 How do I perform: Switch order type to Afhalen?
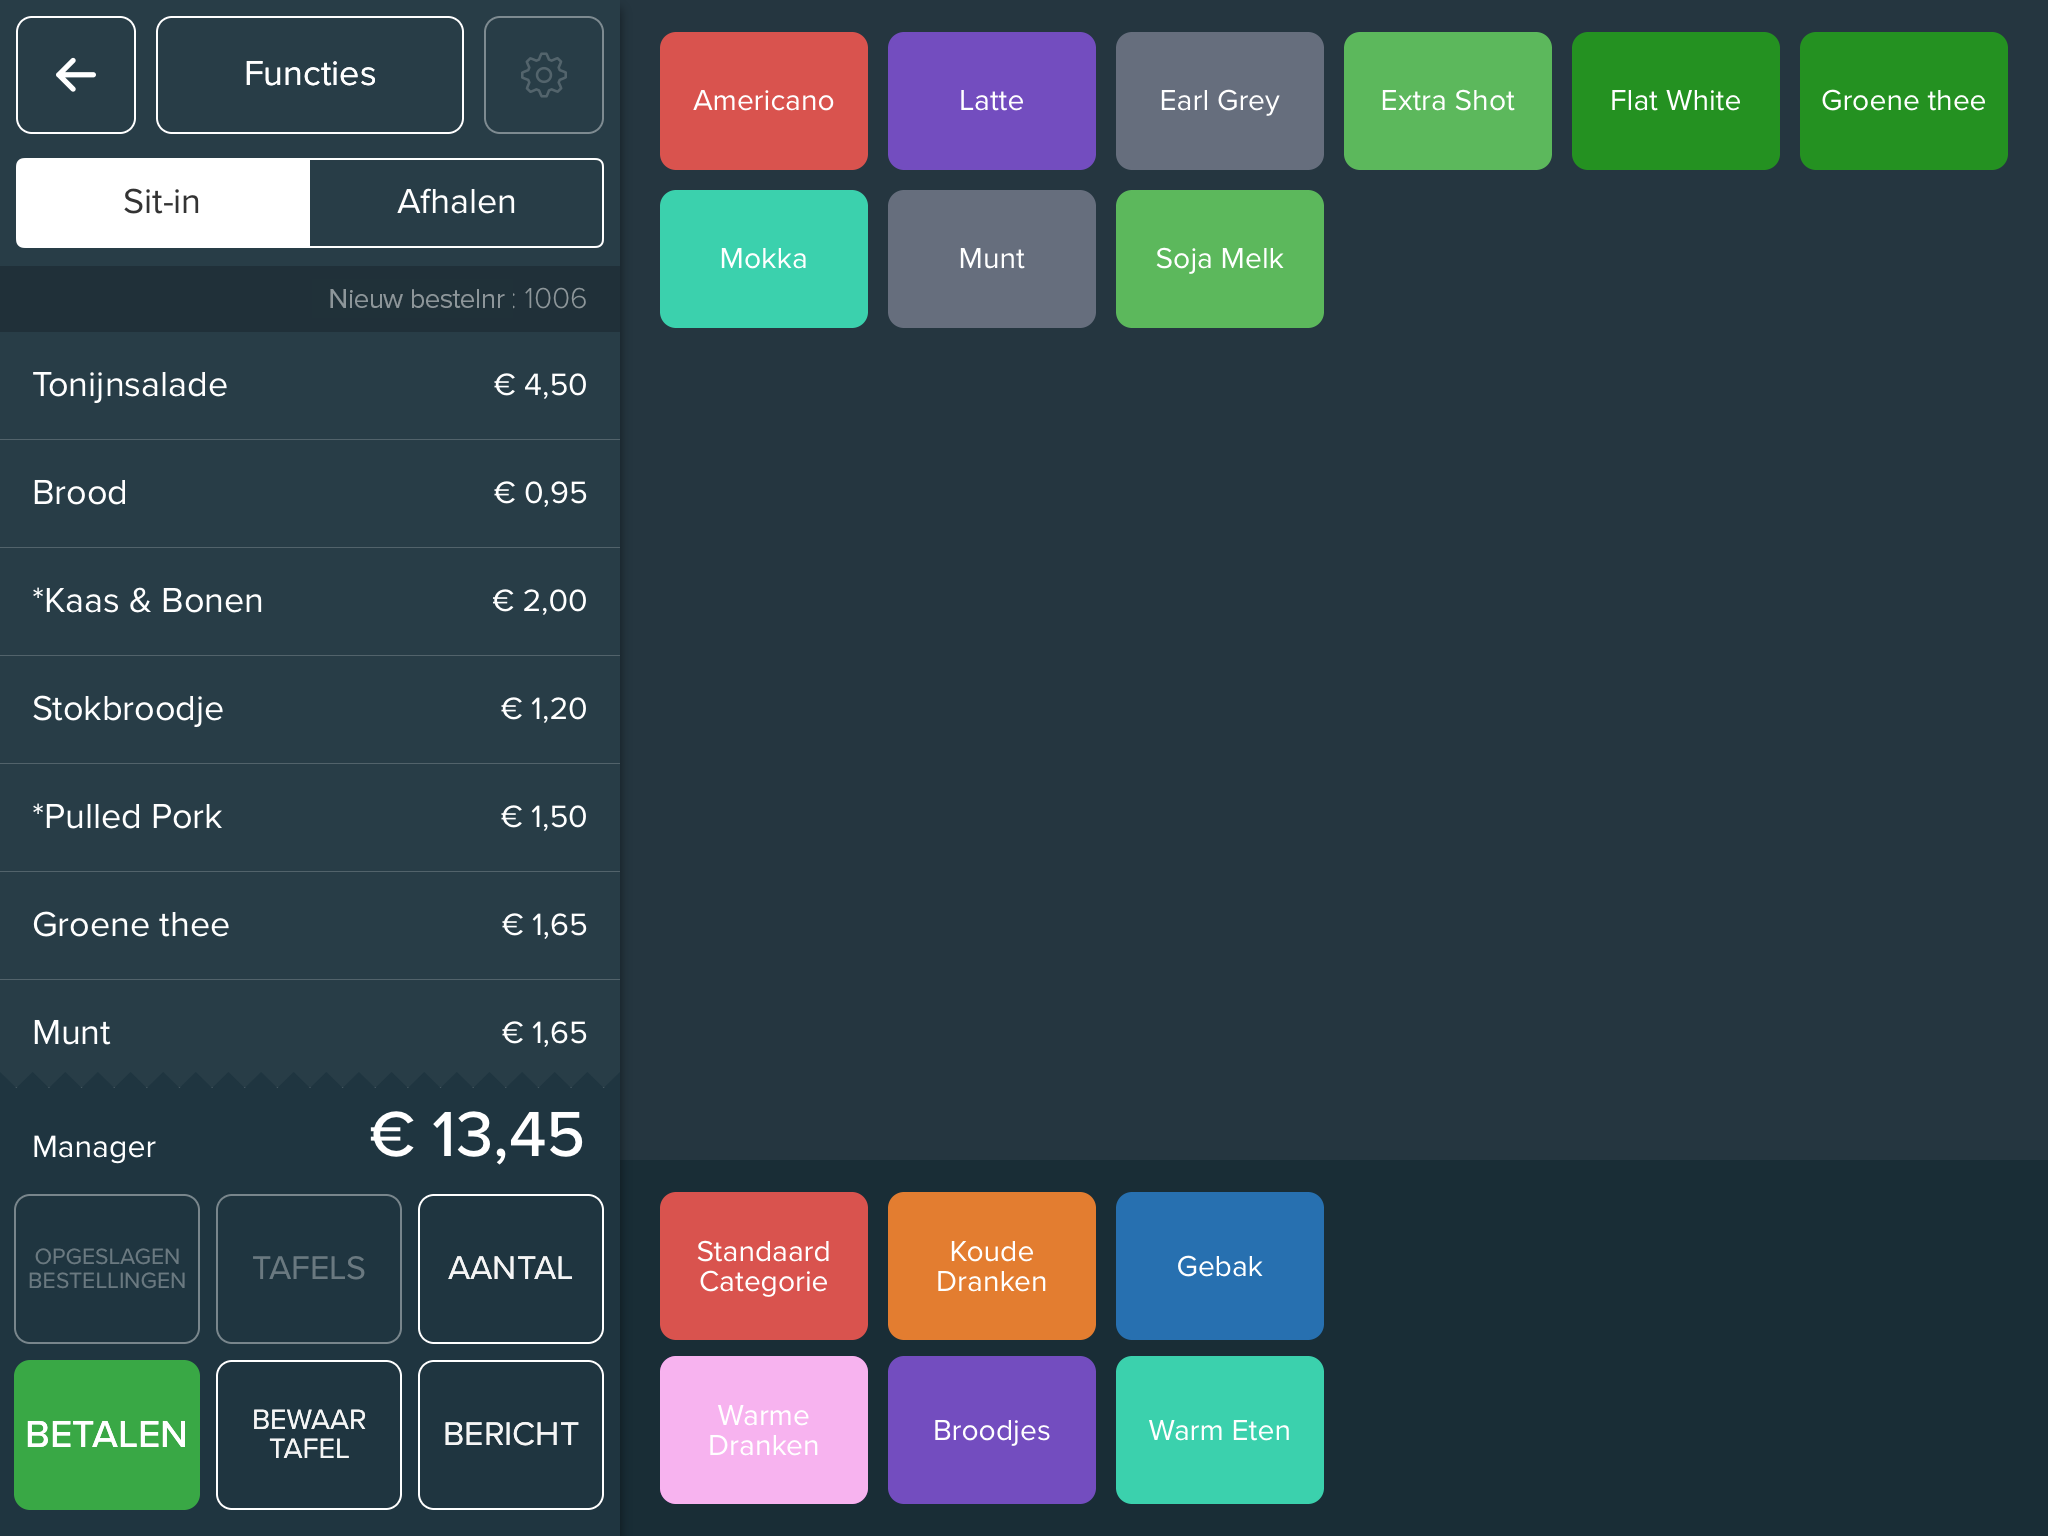click(x=456, y=202)
